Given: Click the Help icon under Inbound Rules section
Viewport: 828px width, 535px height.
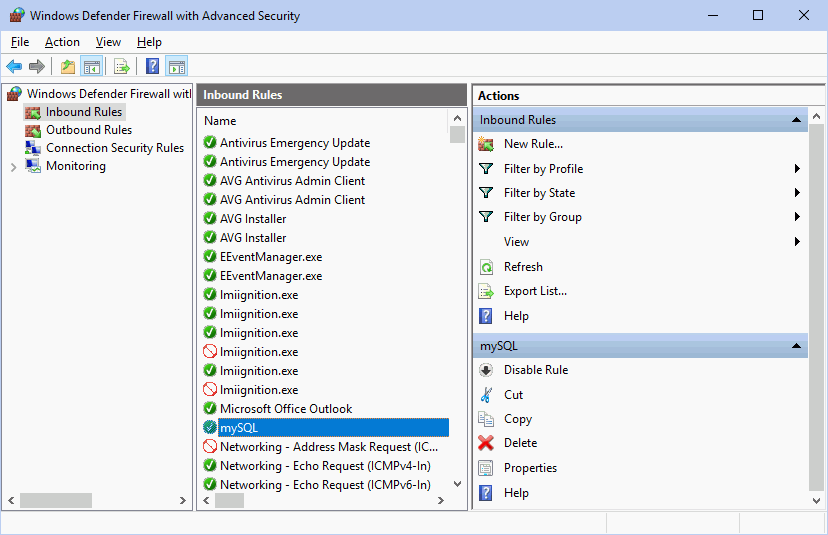Looking at the screenshot, I should tap(485, 316).
